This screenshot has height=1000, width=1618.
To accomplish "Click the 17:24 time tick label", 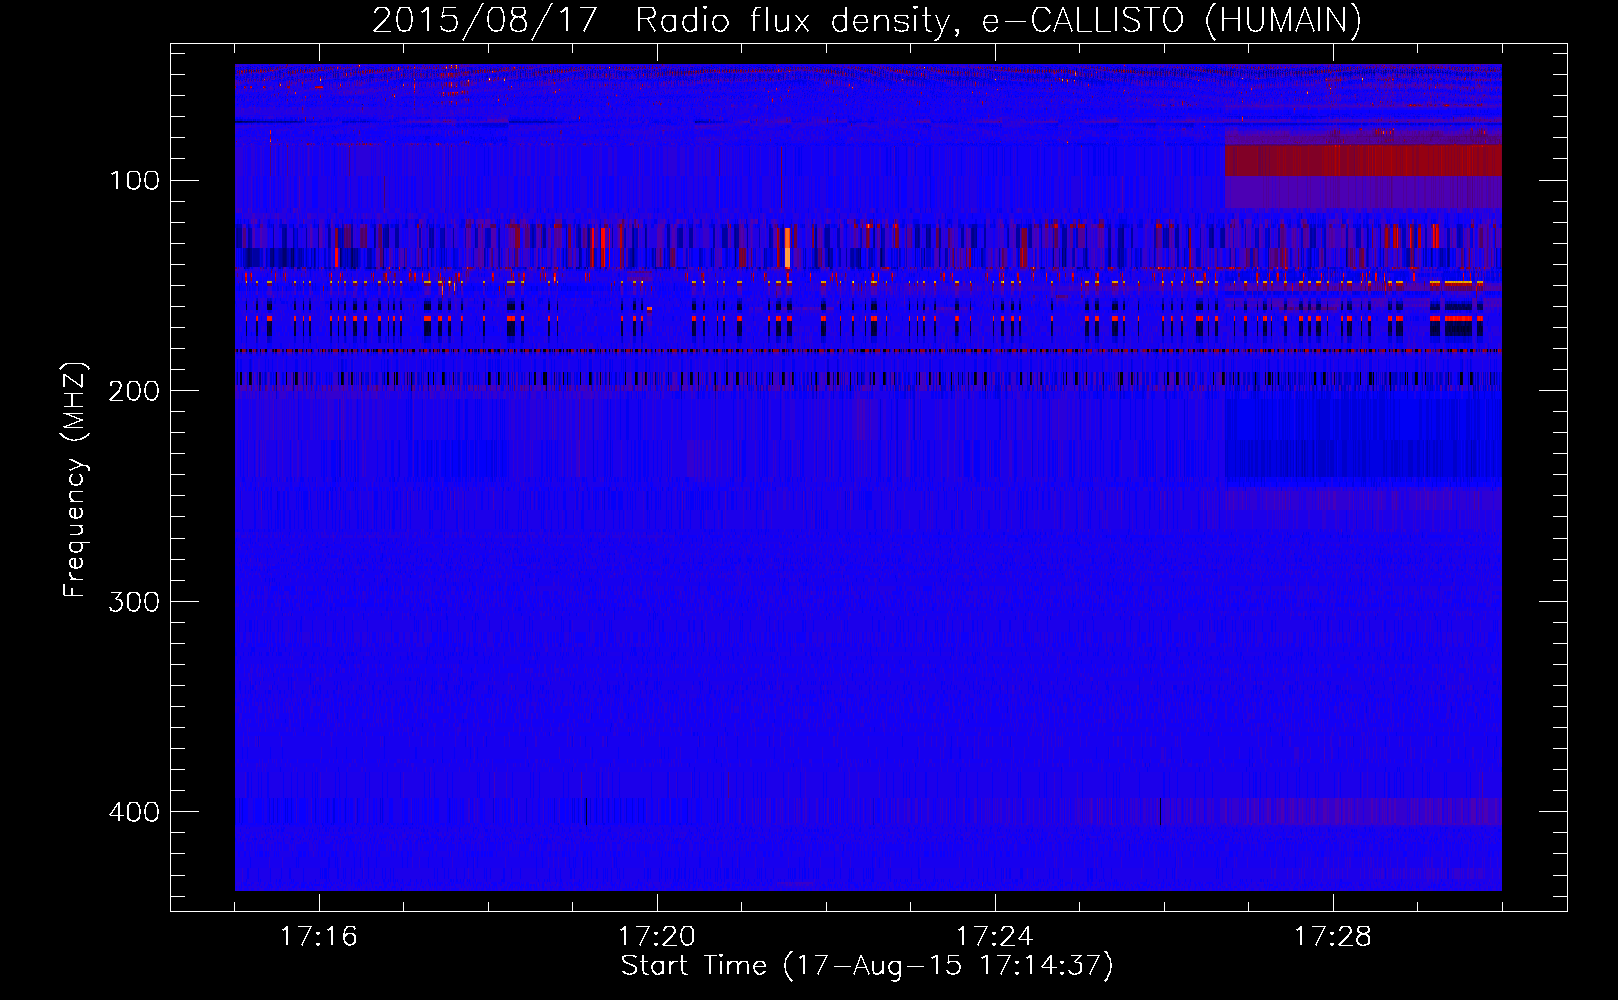I will click(995, 937).
